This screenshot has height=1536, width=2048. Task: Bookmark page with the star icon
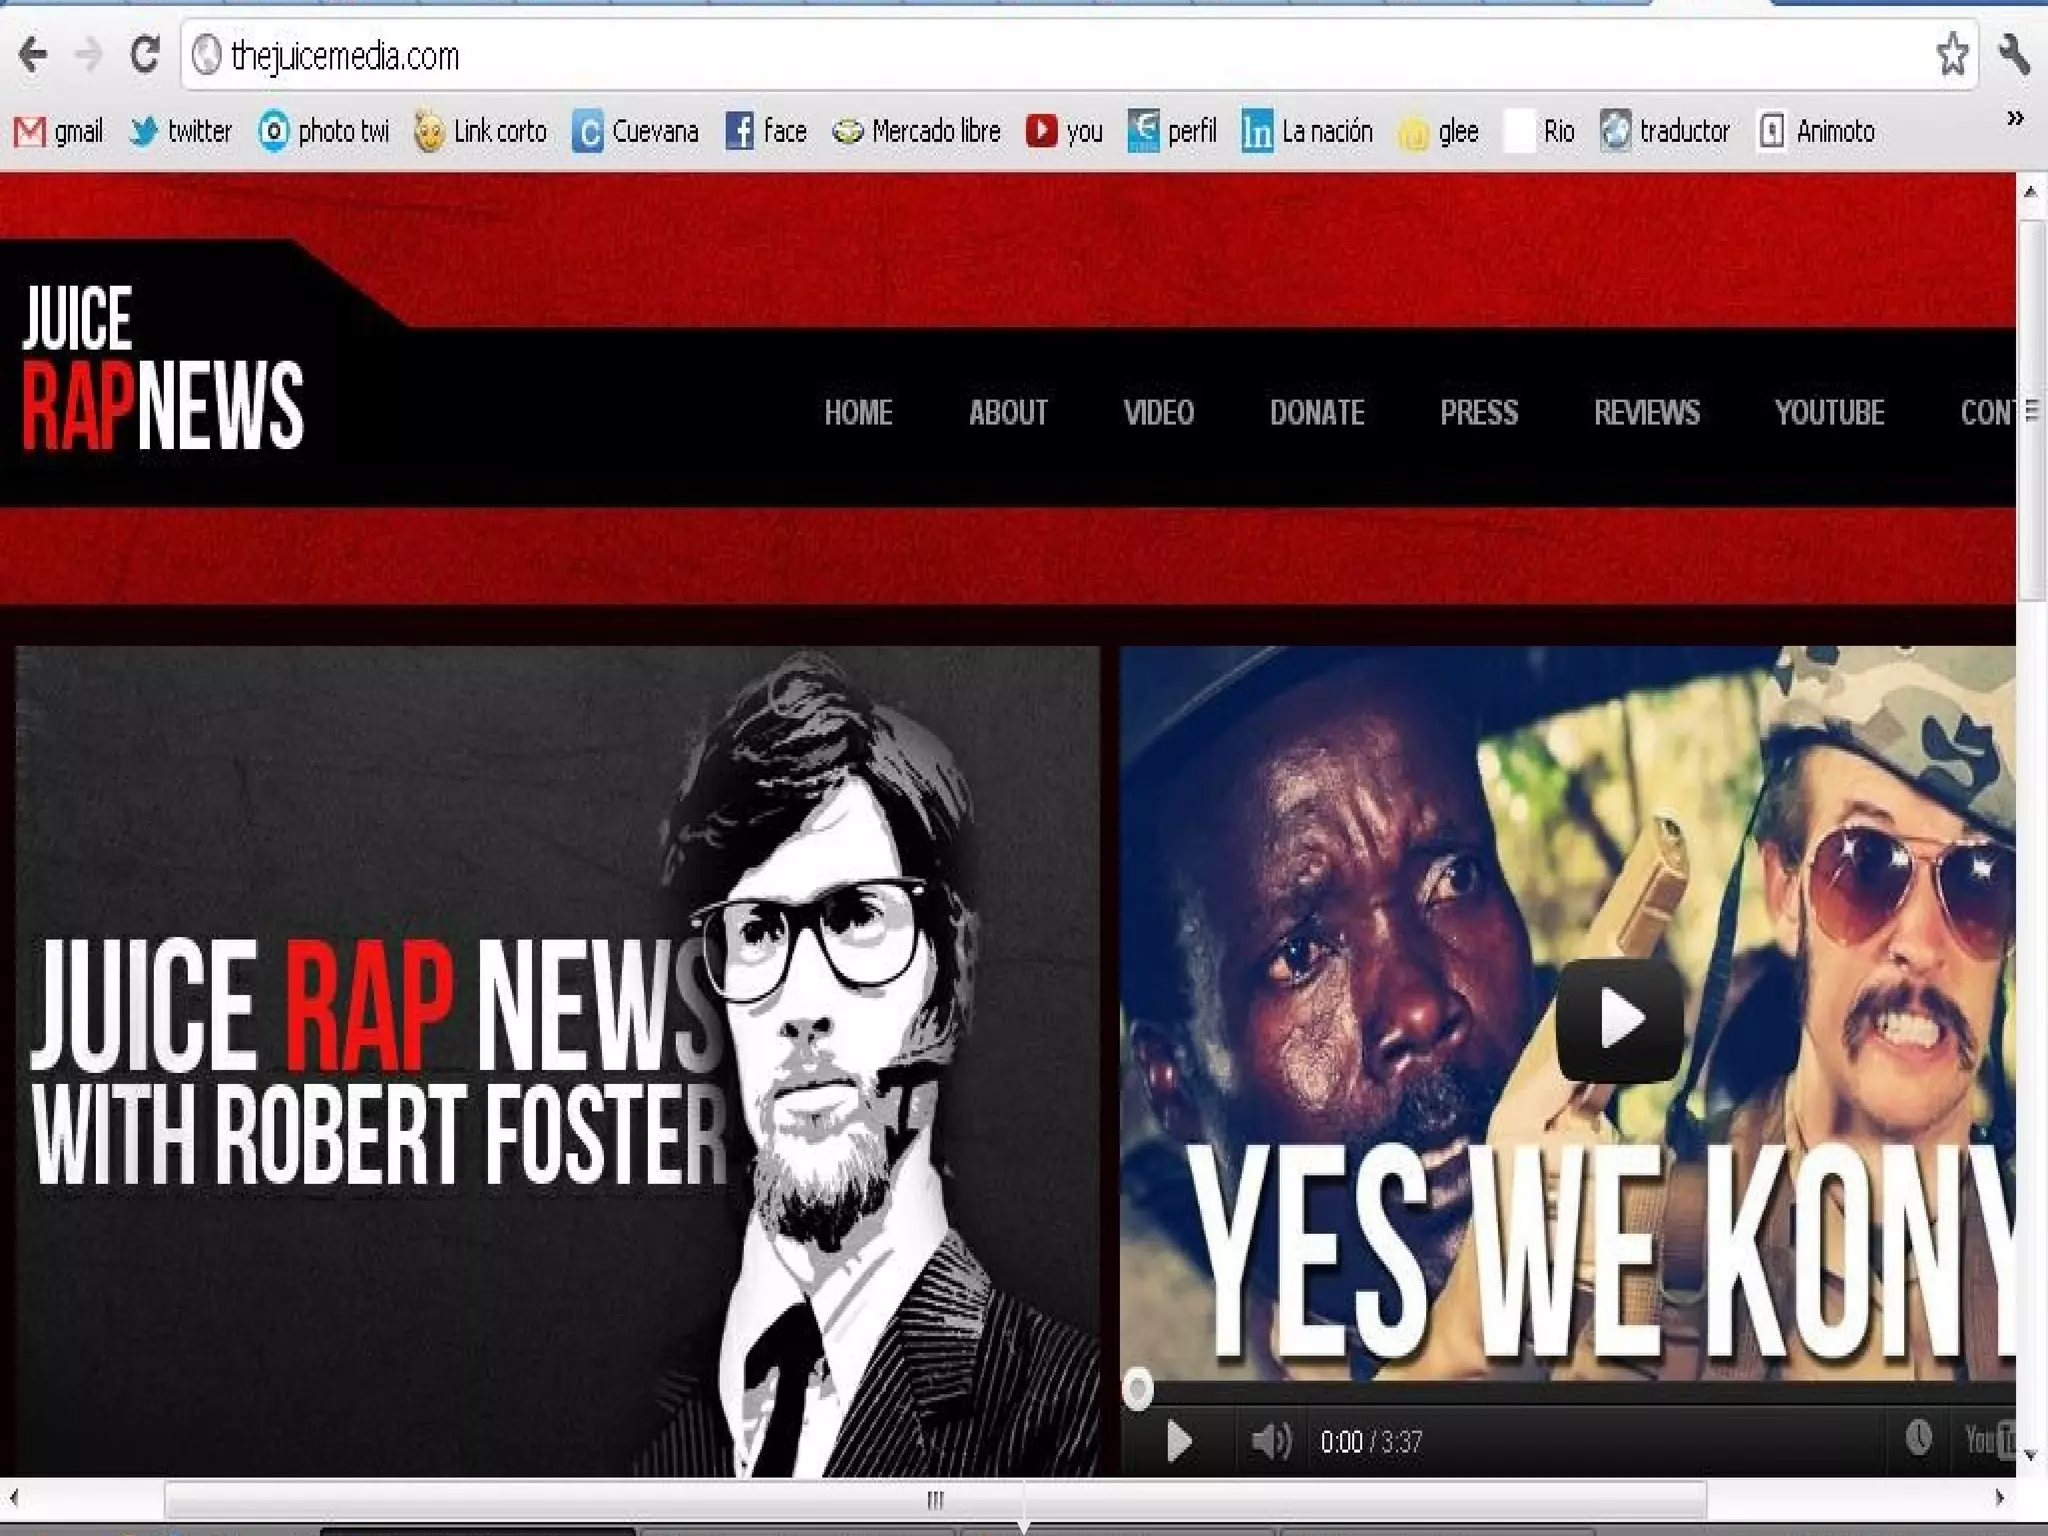[1951, 54]
